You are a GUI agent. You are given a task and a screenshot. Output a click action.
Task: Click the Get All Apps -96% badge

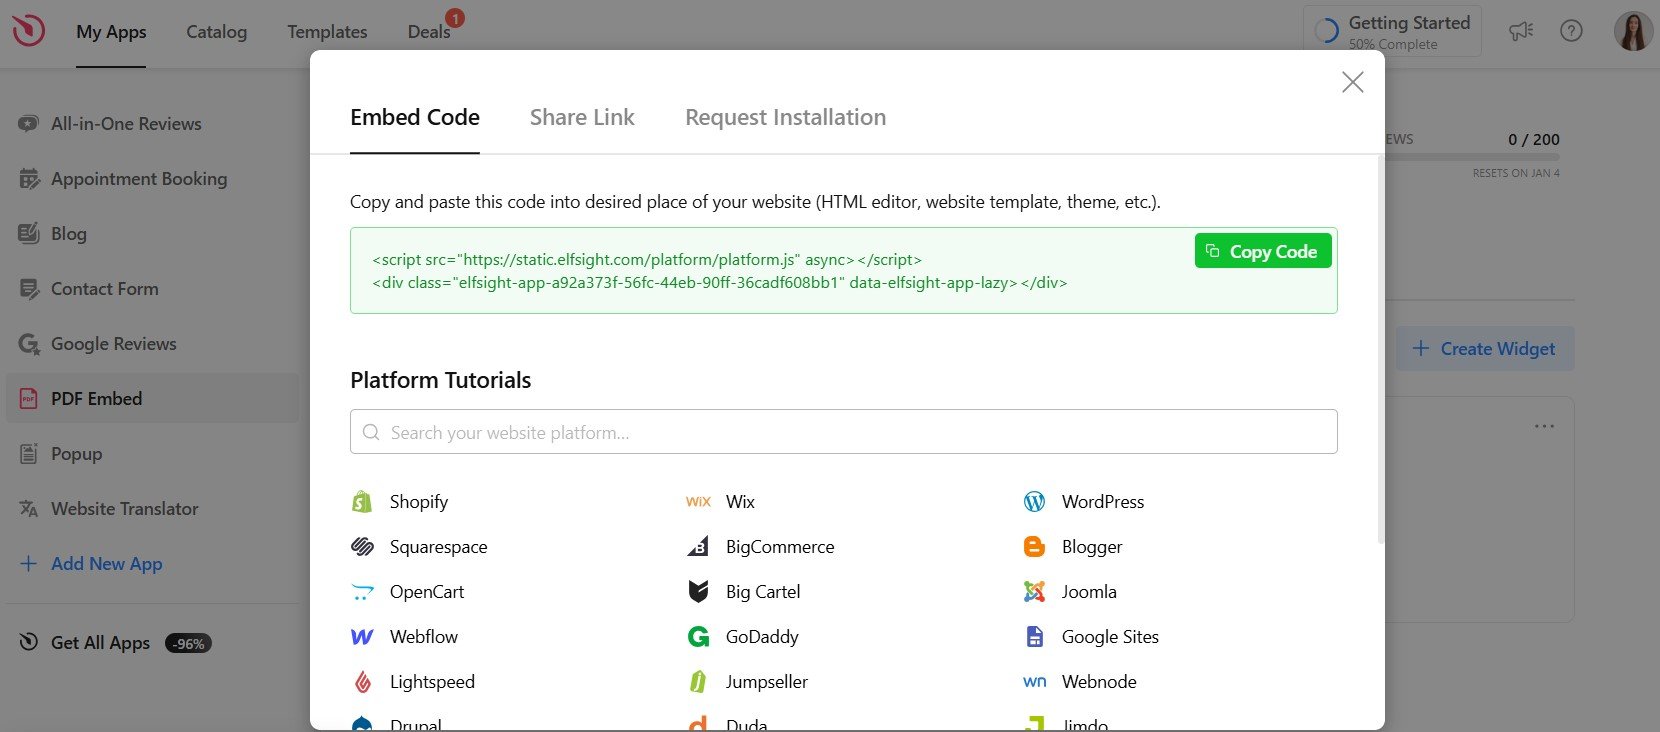tap(188, 644)
